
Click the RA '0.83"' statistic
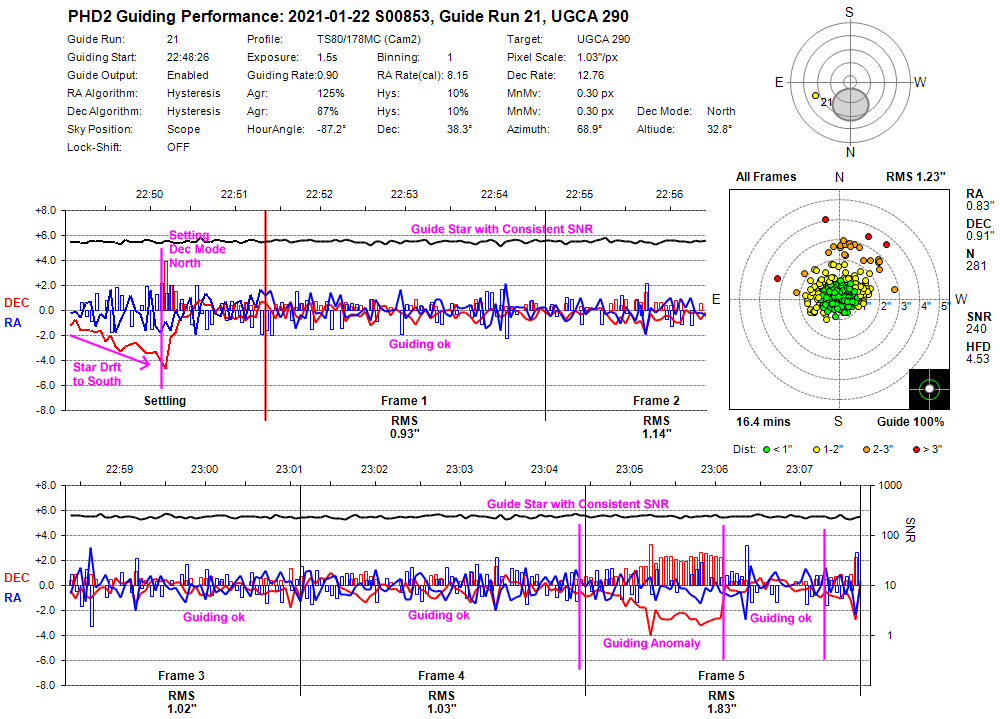point(980,205)
